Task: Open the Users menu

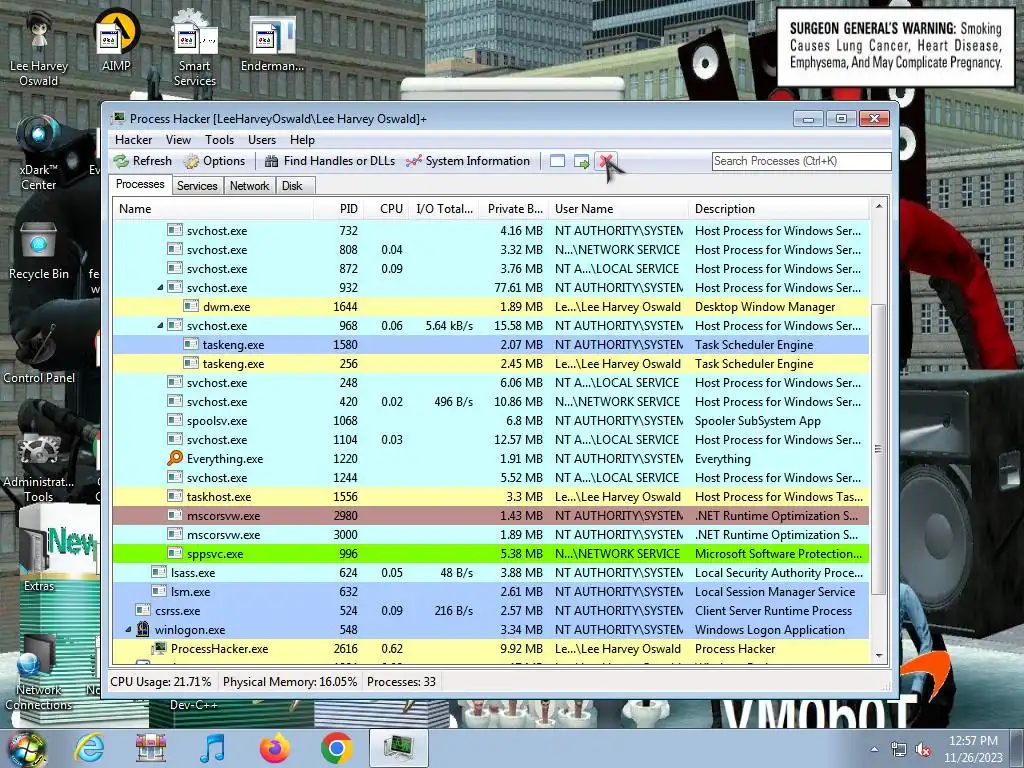Action: pos(262,140)
